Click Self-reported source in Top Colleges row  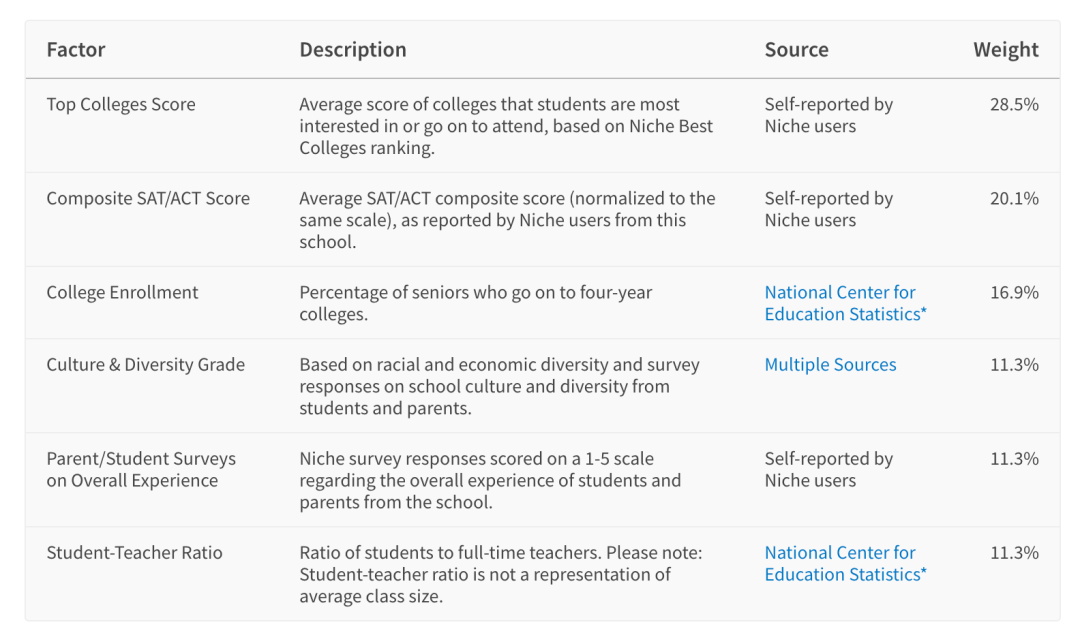828,115
